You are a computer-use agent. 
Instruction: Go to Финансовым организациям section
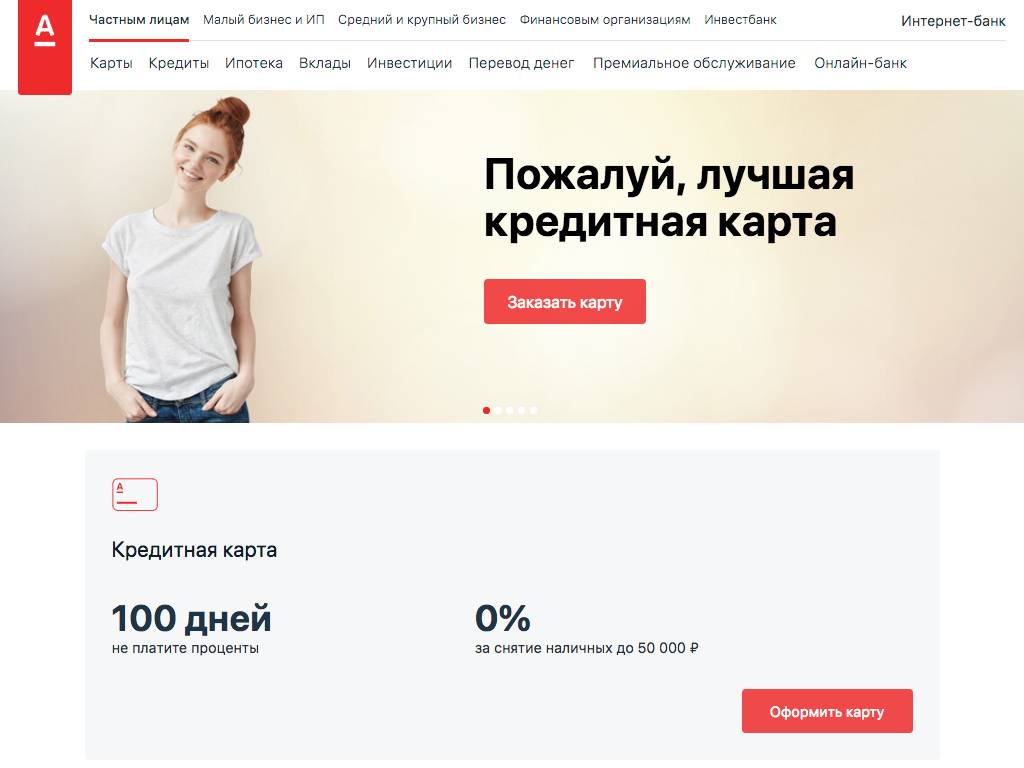click(x=605, y=20)
